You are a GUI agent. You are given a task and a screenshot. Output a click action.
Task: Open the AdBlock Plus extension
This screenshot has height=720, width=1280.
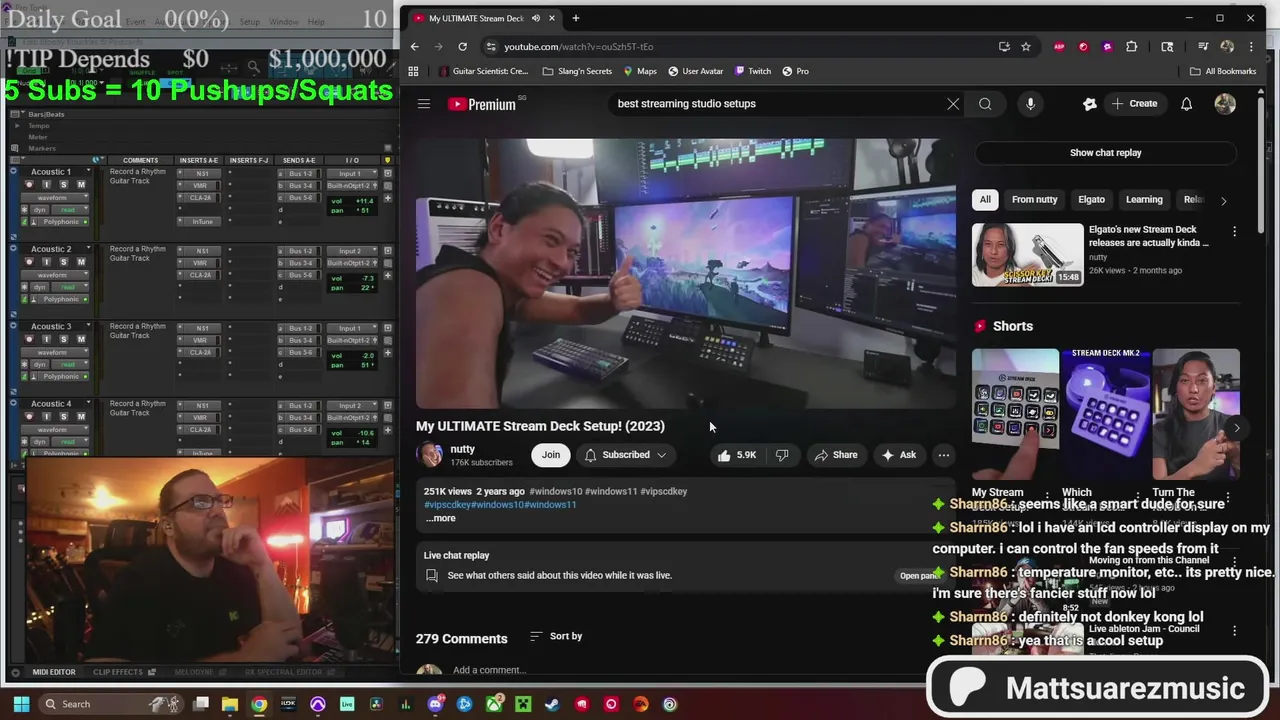(x=1059, y=46)
